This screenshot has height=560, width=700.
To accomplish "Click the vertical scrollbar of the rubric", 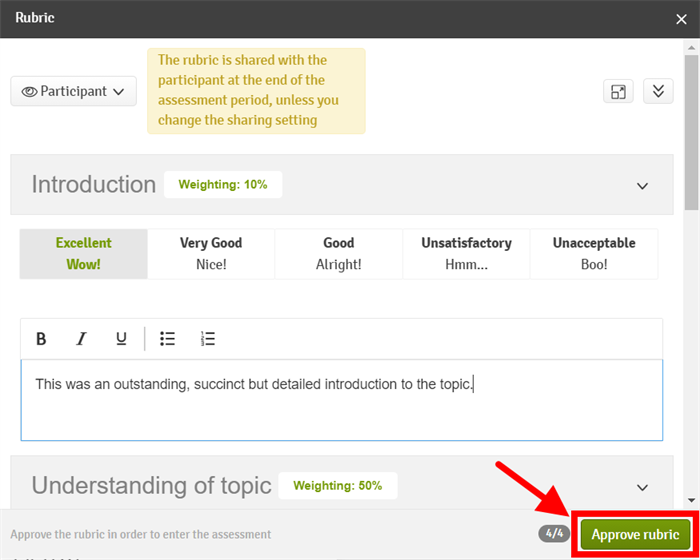I will click(692, 130).
